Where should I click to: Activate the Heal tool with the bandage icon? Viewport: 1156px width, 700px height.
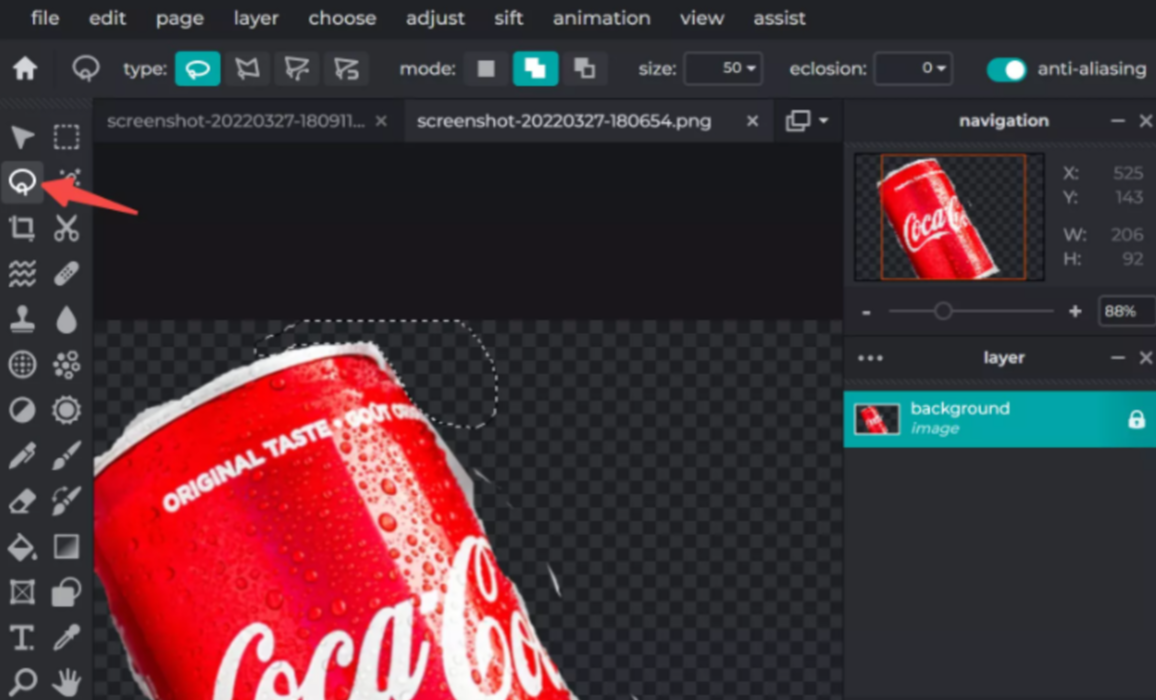[66, 273]
